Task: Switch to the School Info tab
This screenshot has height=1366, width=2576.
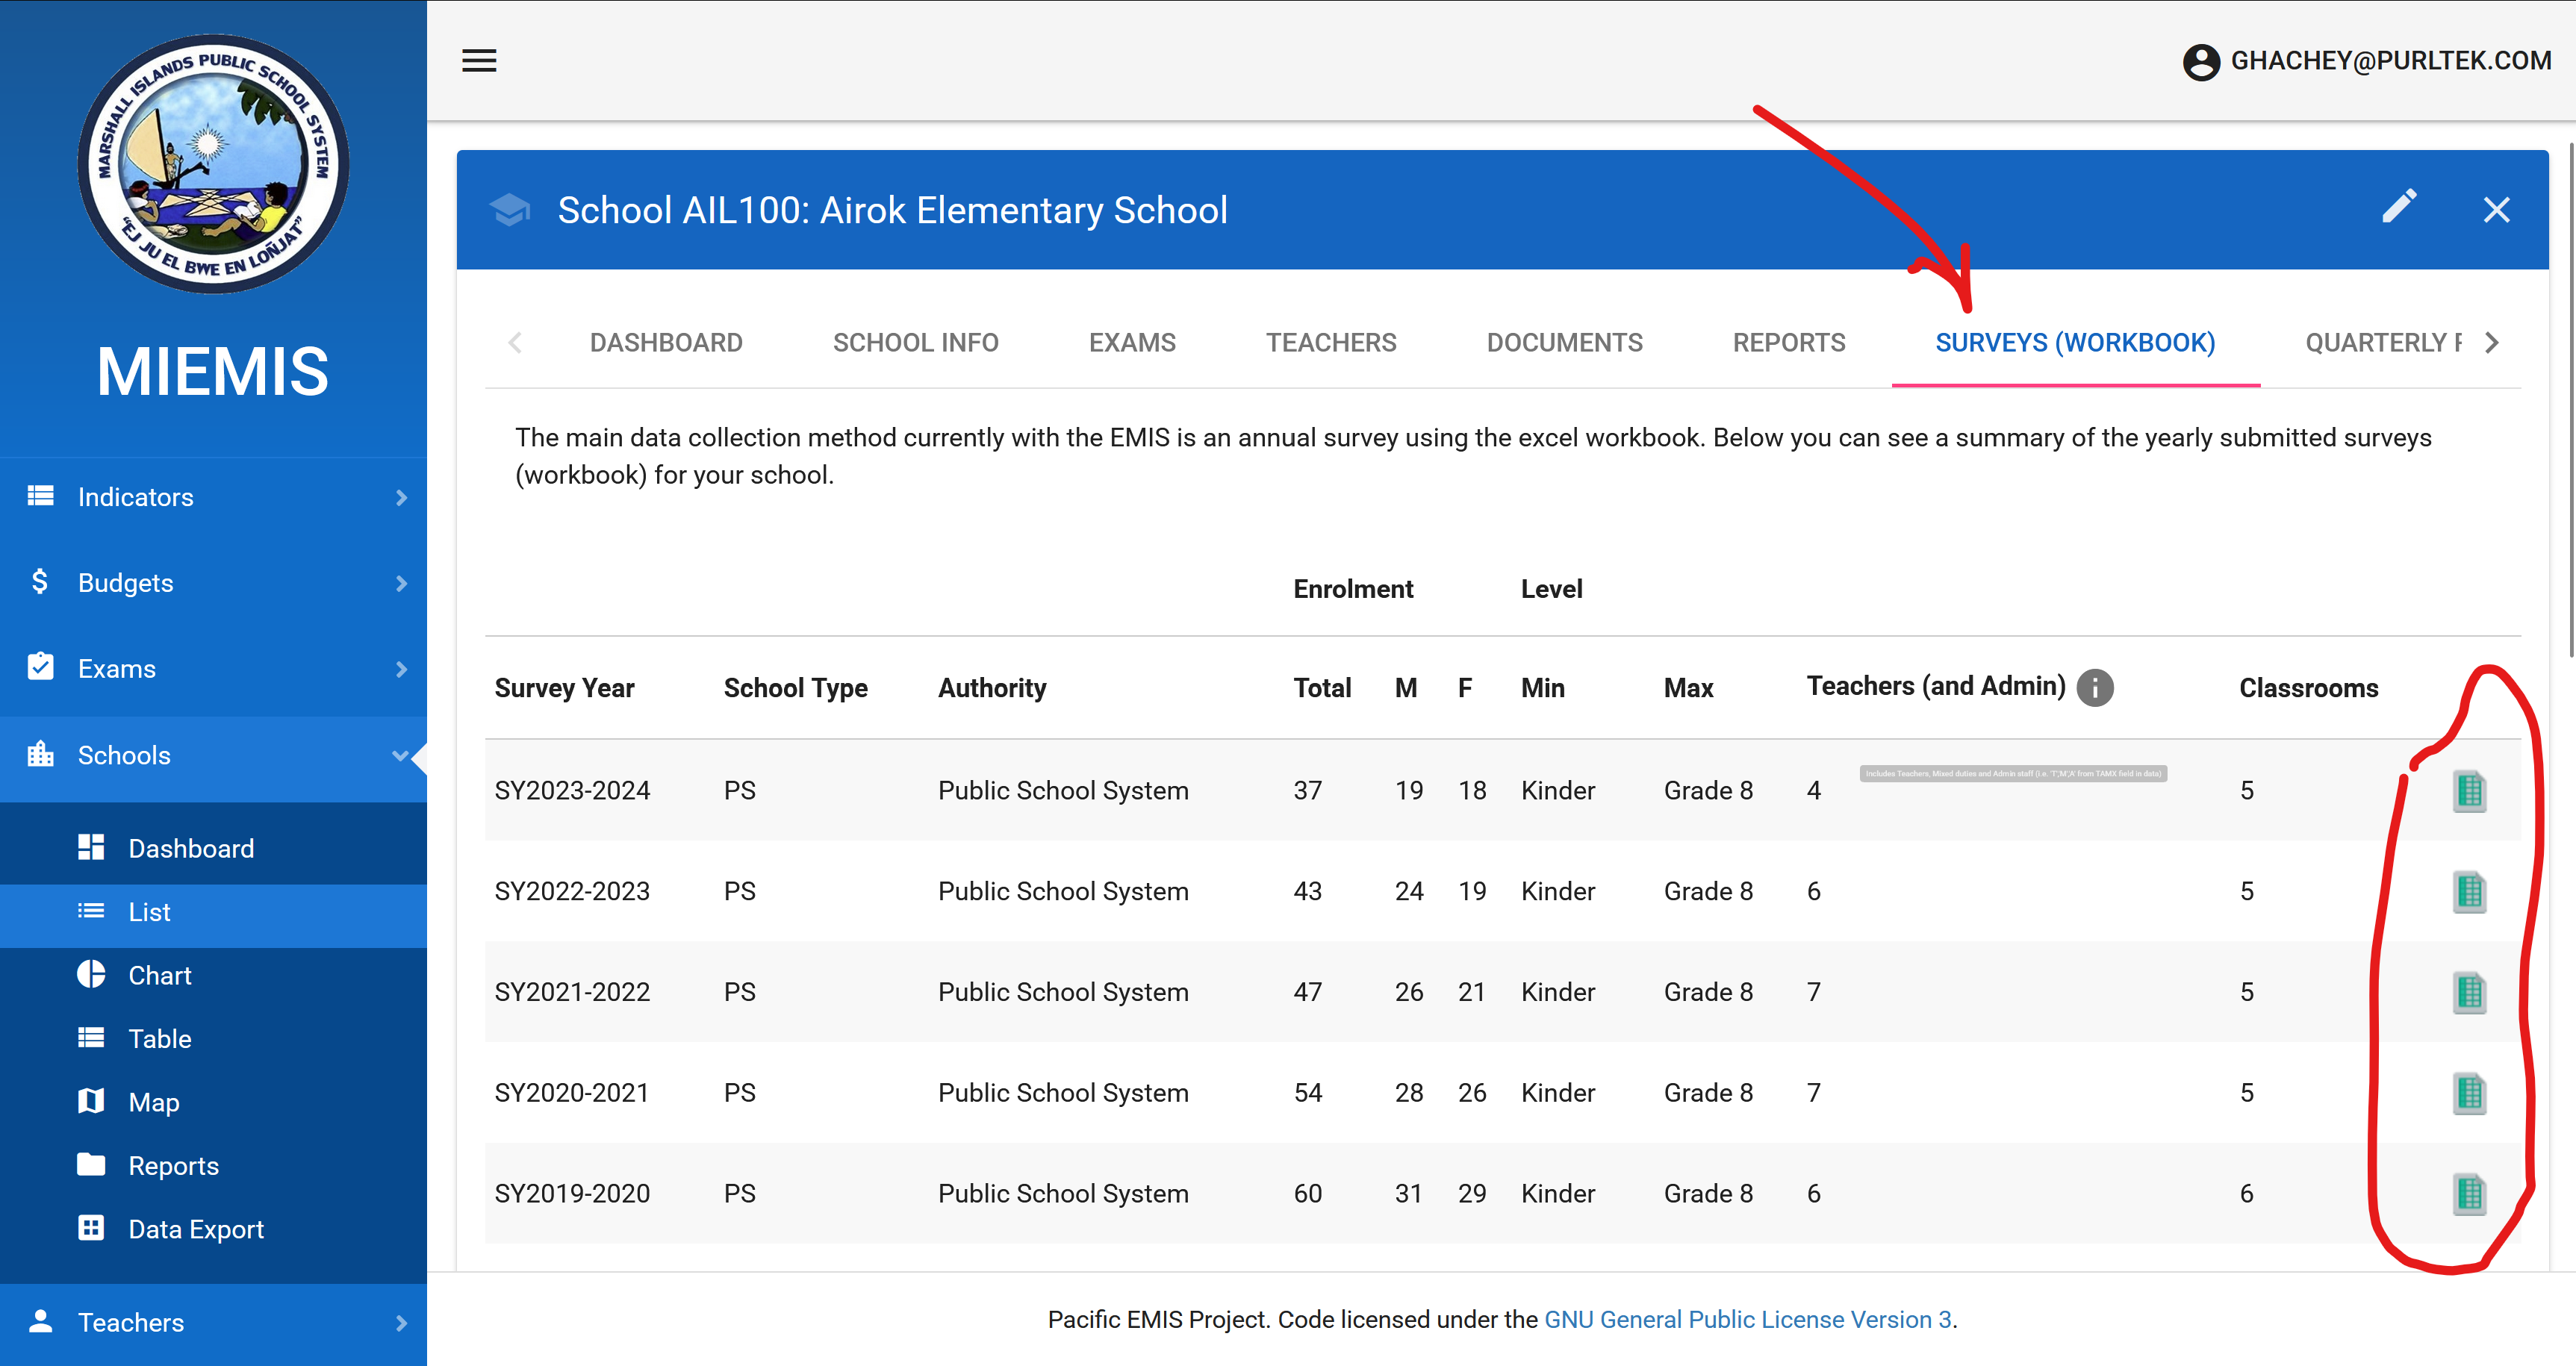Action: [915, 343]
